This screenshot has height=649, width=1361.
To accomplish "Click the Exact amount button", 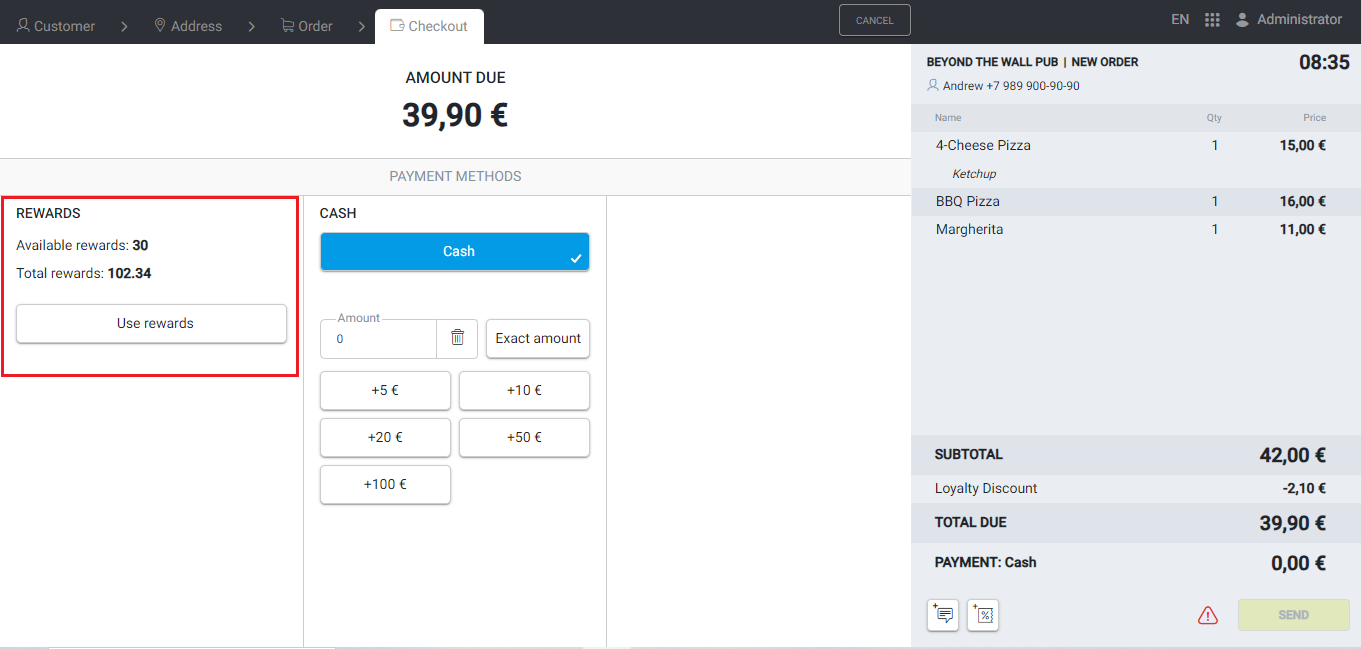I will point(538,338).
